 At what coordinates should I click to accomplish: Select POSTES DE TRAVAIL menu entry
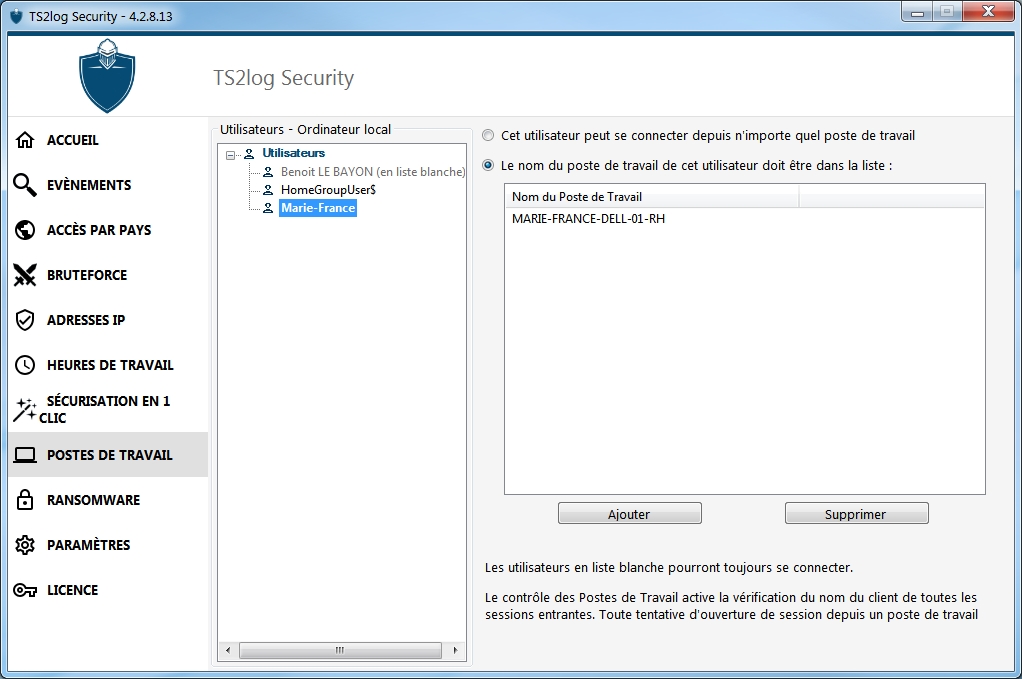coord(110,455)
